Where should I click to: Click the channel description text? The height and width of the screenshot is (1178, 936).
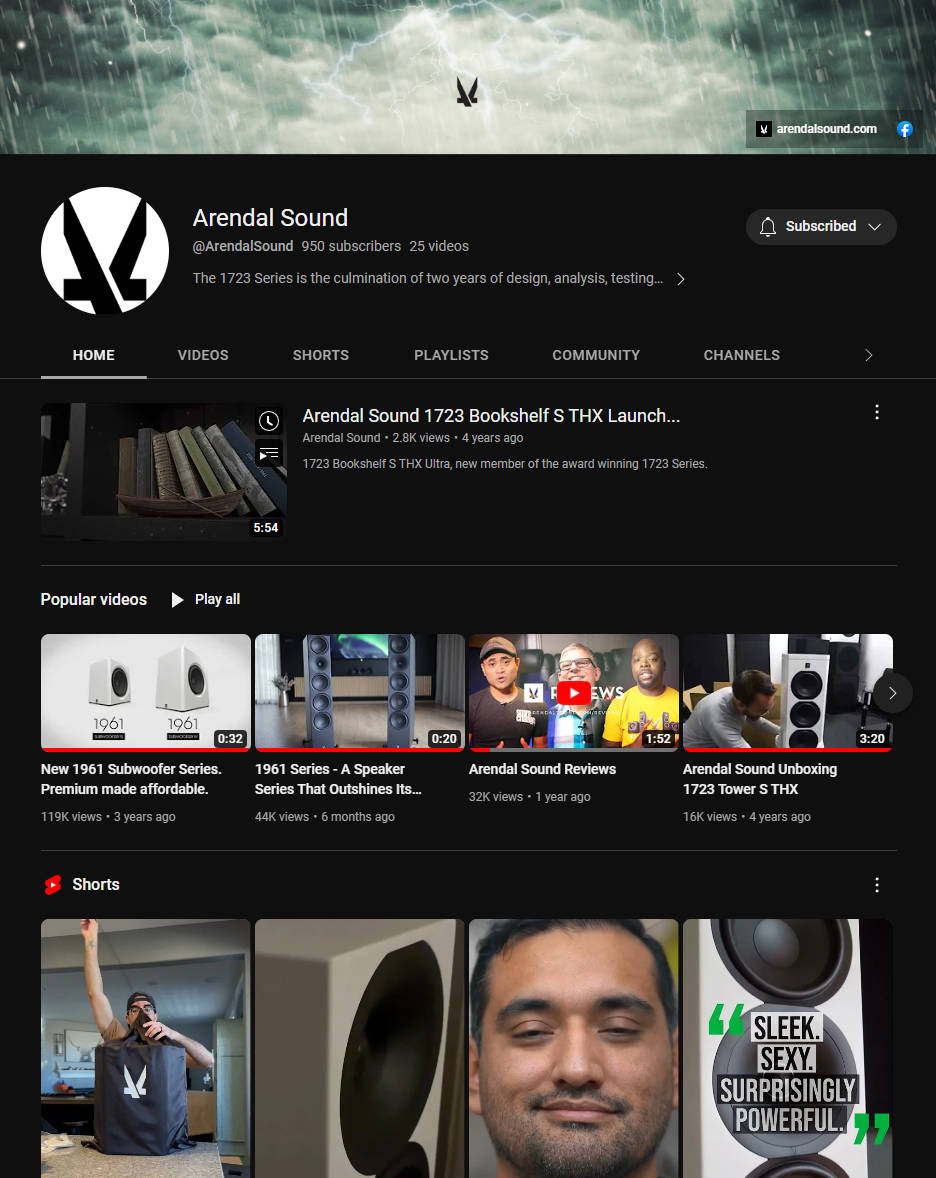428,279
